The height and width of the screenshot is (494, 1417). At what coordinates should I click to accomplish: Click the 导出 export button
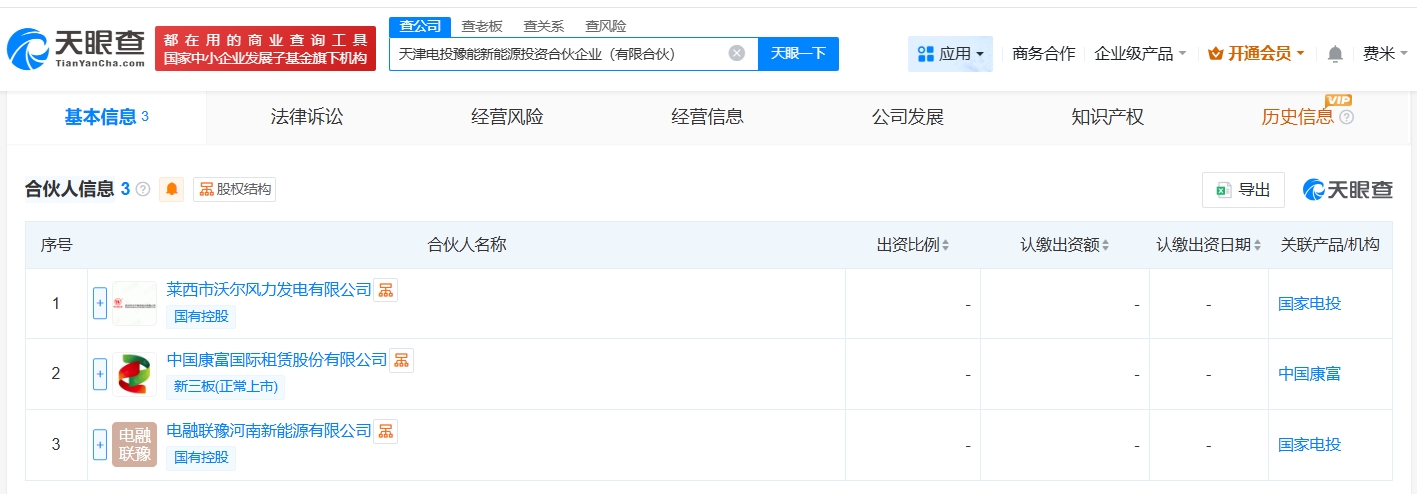pos(1243,190)
